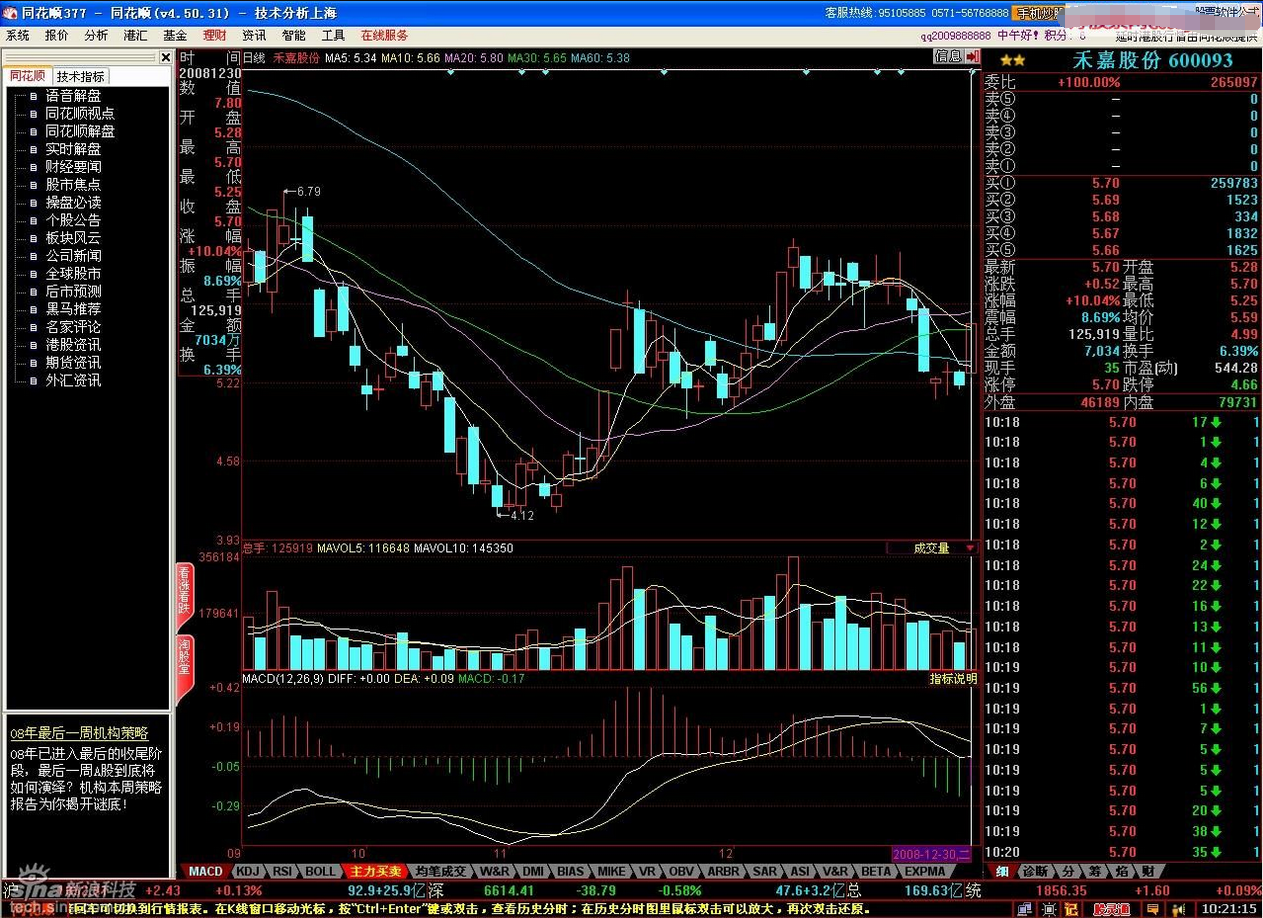The image size is (1263, 918).
Task: Open 黑马推荐 in the sidebar
Action: point(73,309)
